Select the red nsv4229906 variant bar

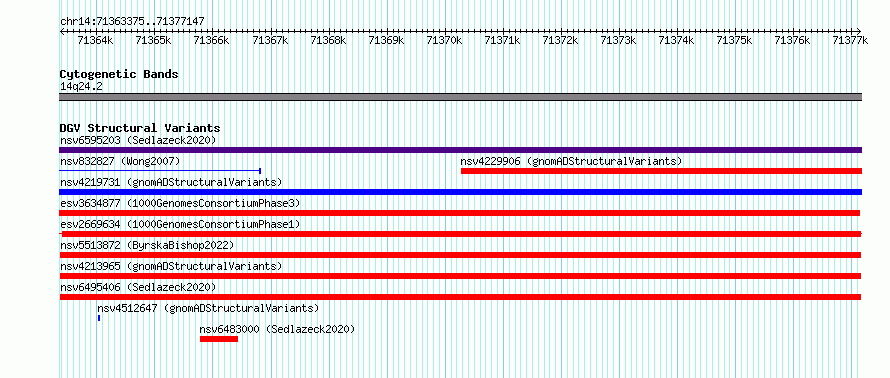(x=661, y=171)
